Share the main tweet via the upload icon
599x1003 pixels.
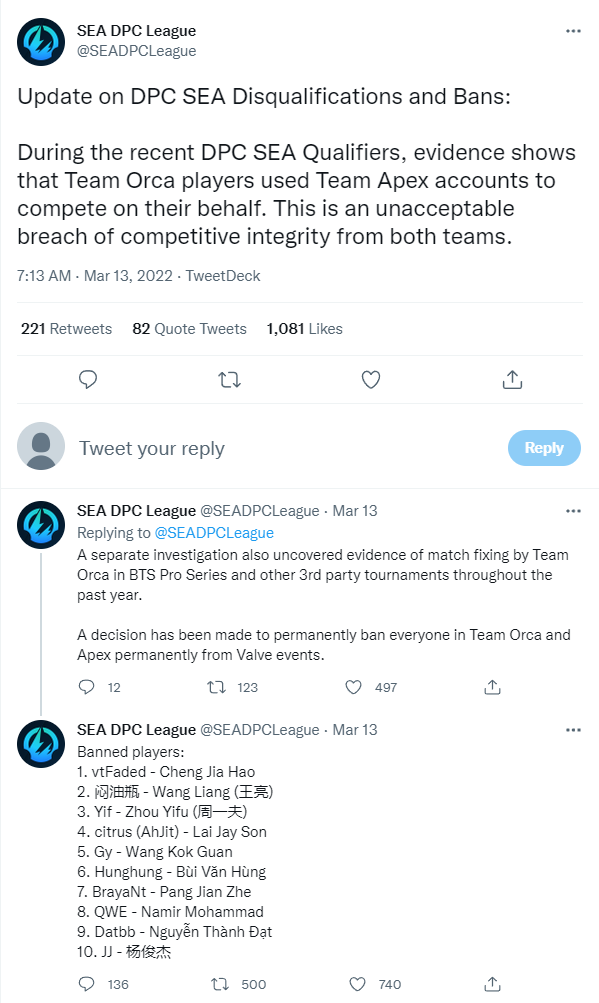click(x=512, y=379)
